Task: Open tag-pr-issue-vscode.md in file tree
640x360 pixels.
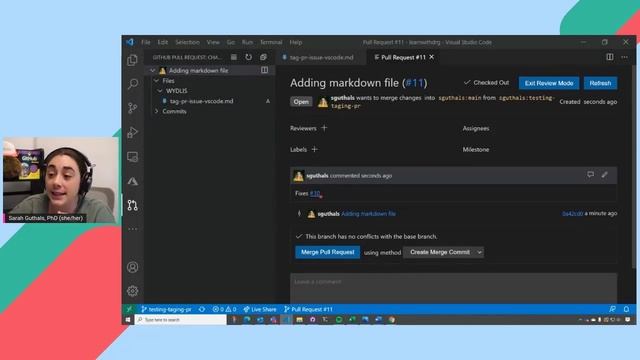Action: click(201, 101)
